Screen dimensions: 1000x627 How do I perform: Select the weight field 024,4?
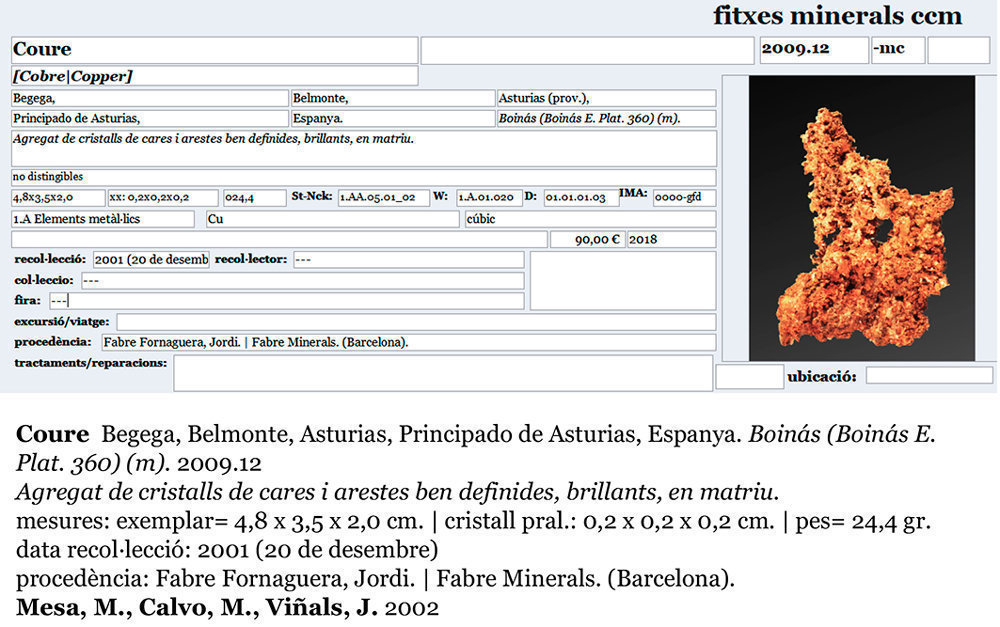254,198
